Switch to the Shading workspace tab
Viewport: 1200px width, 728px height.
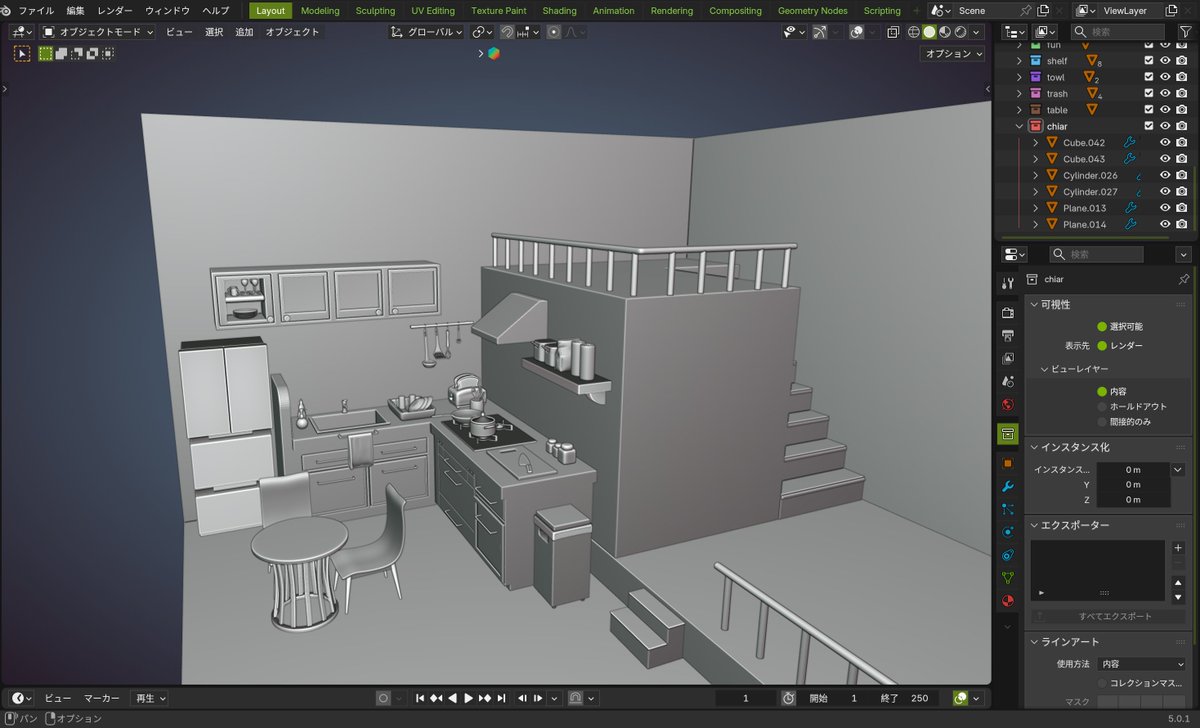tap(559, 10)
